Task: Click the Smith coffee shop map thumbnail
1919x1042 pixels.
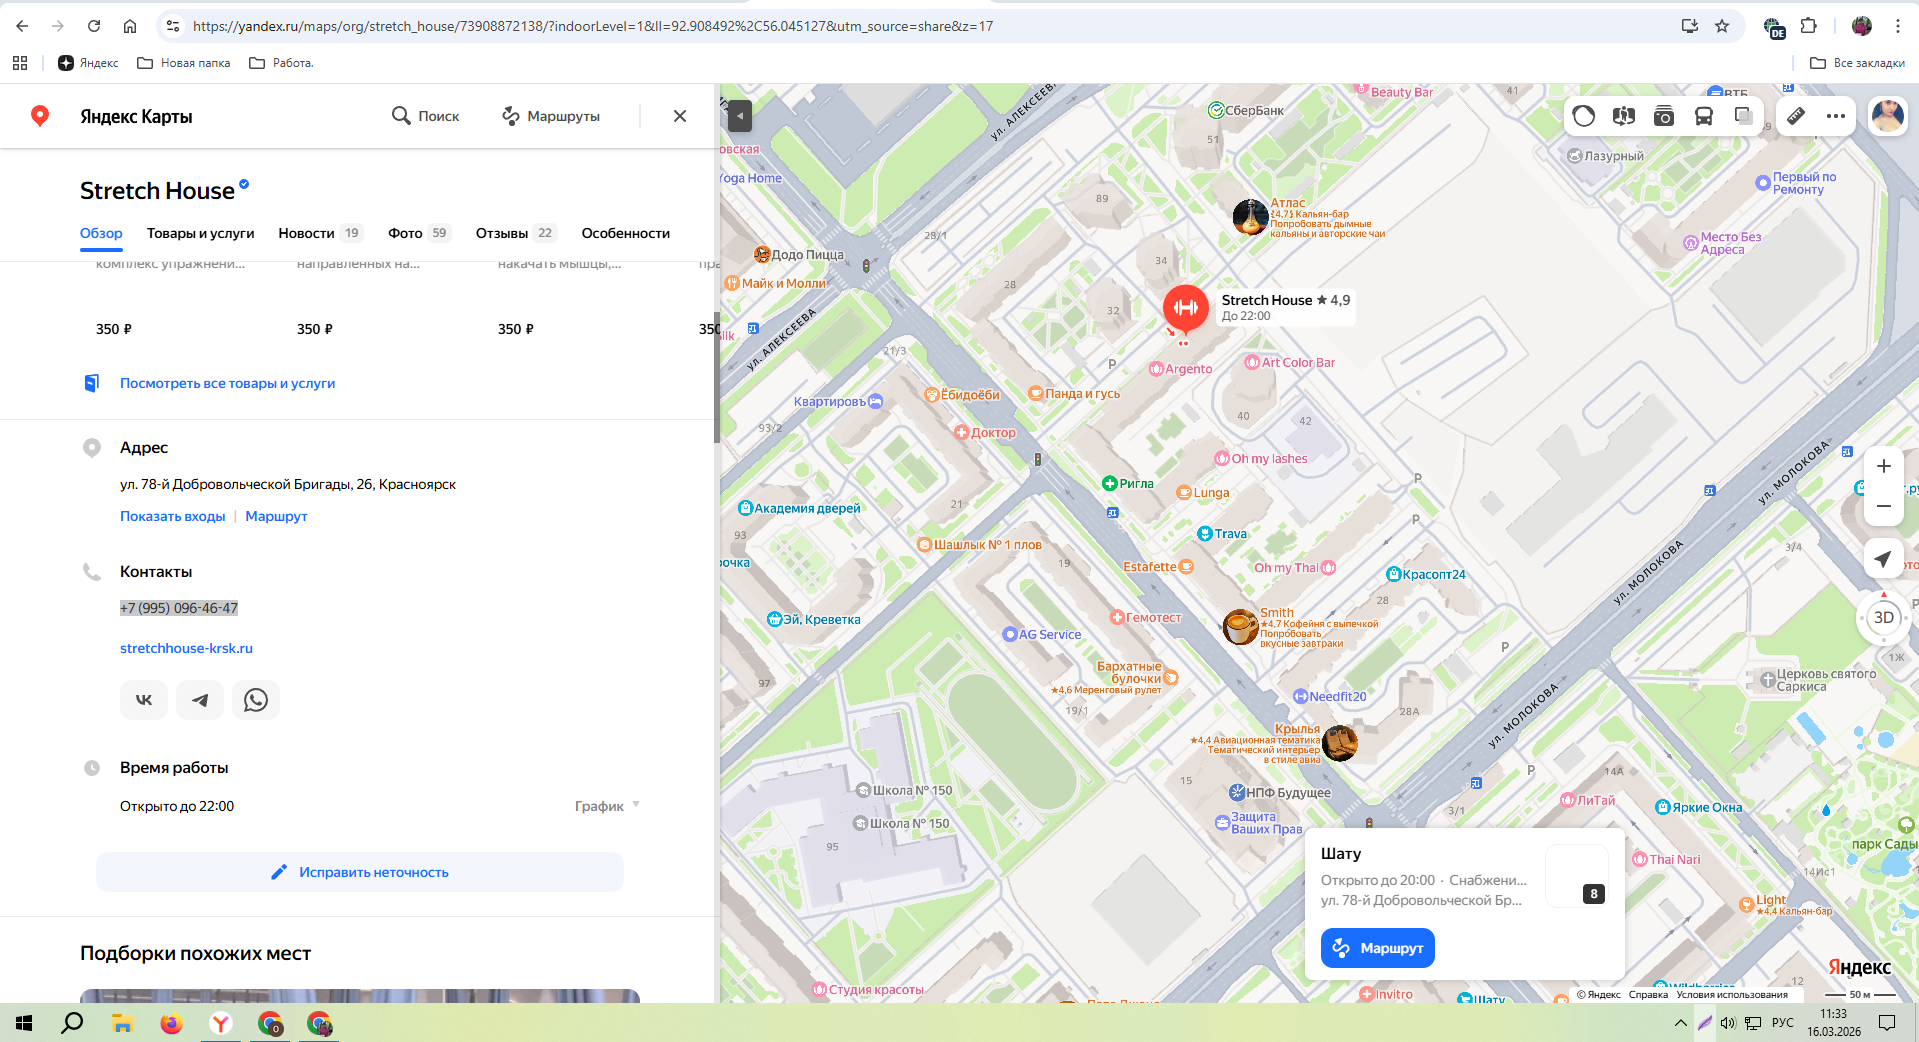Action: pos(1241,627)
